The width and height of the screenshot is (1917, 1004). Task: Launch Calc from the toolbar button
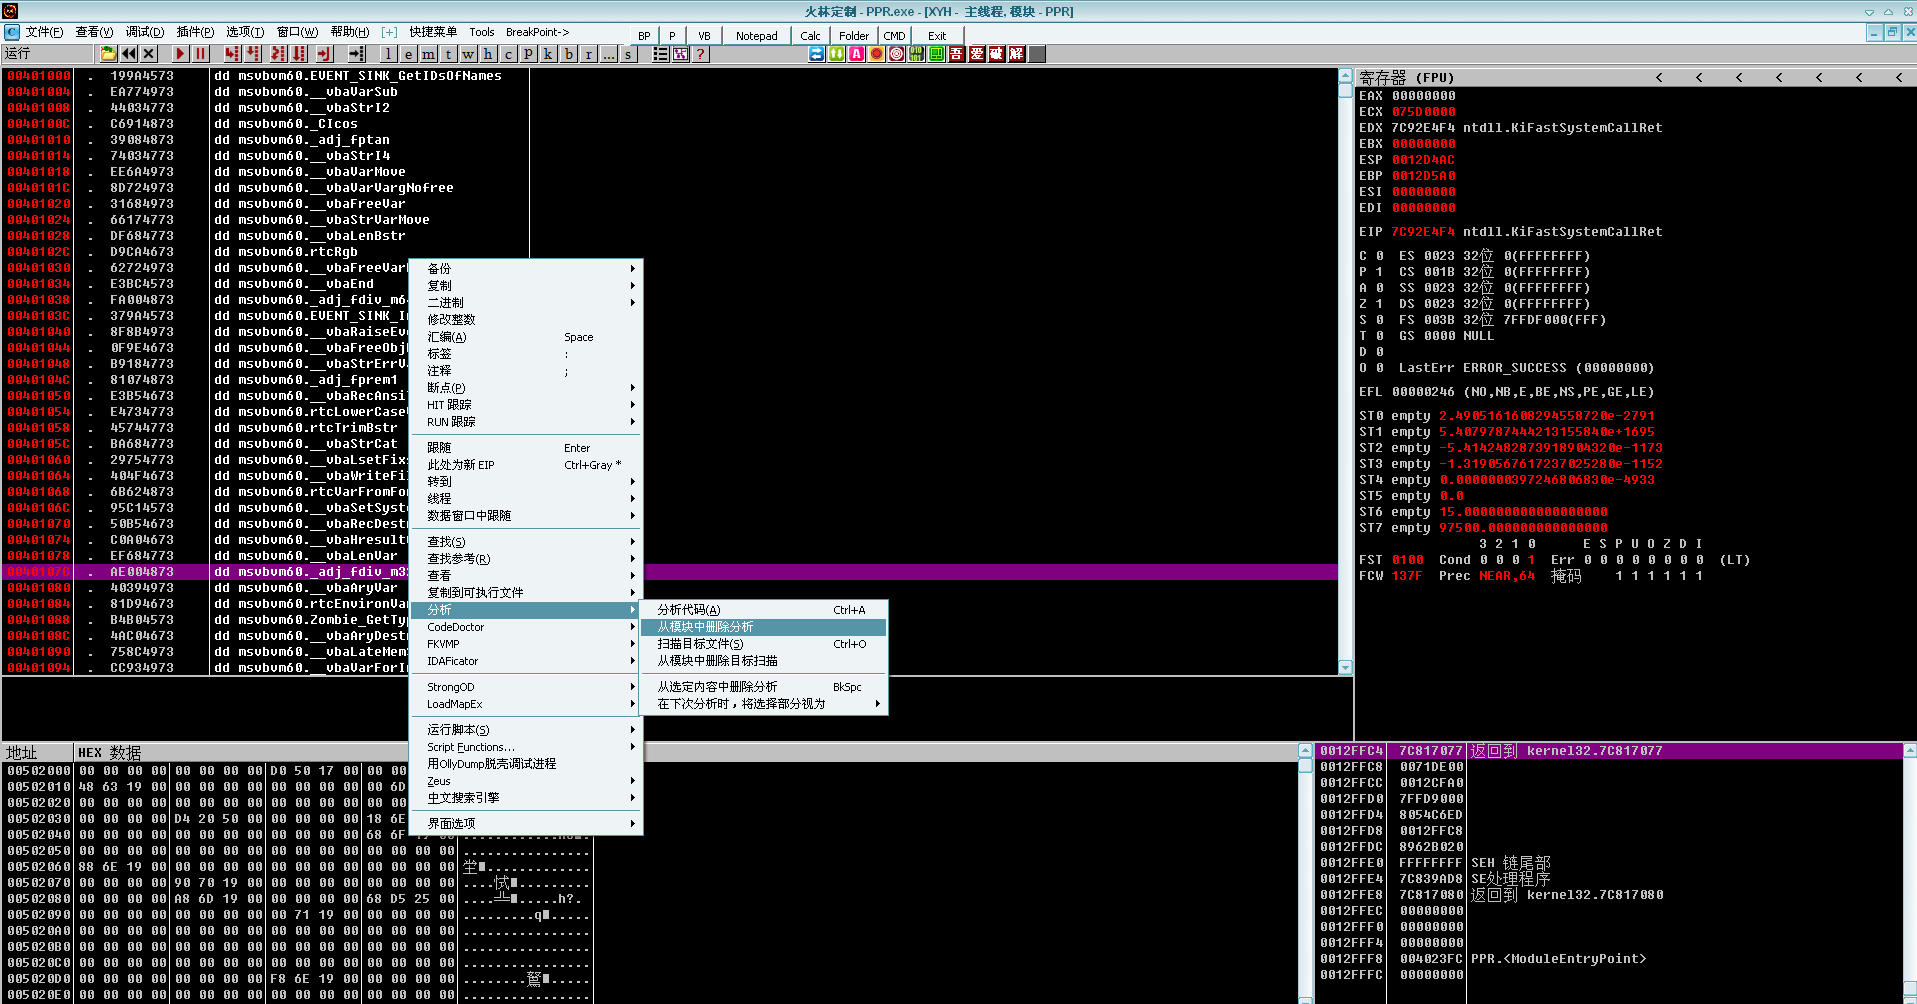809,35
